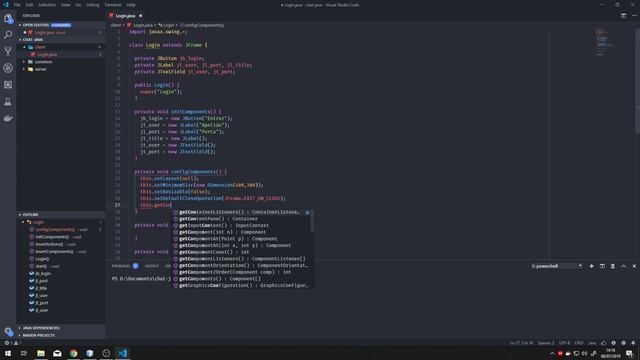Click the feedback smiley in the status bar

coord(623,343)
